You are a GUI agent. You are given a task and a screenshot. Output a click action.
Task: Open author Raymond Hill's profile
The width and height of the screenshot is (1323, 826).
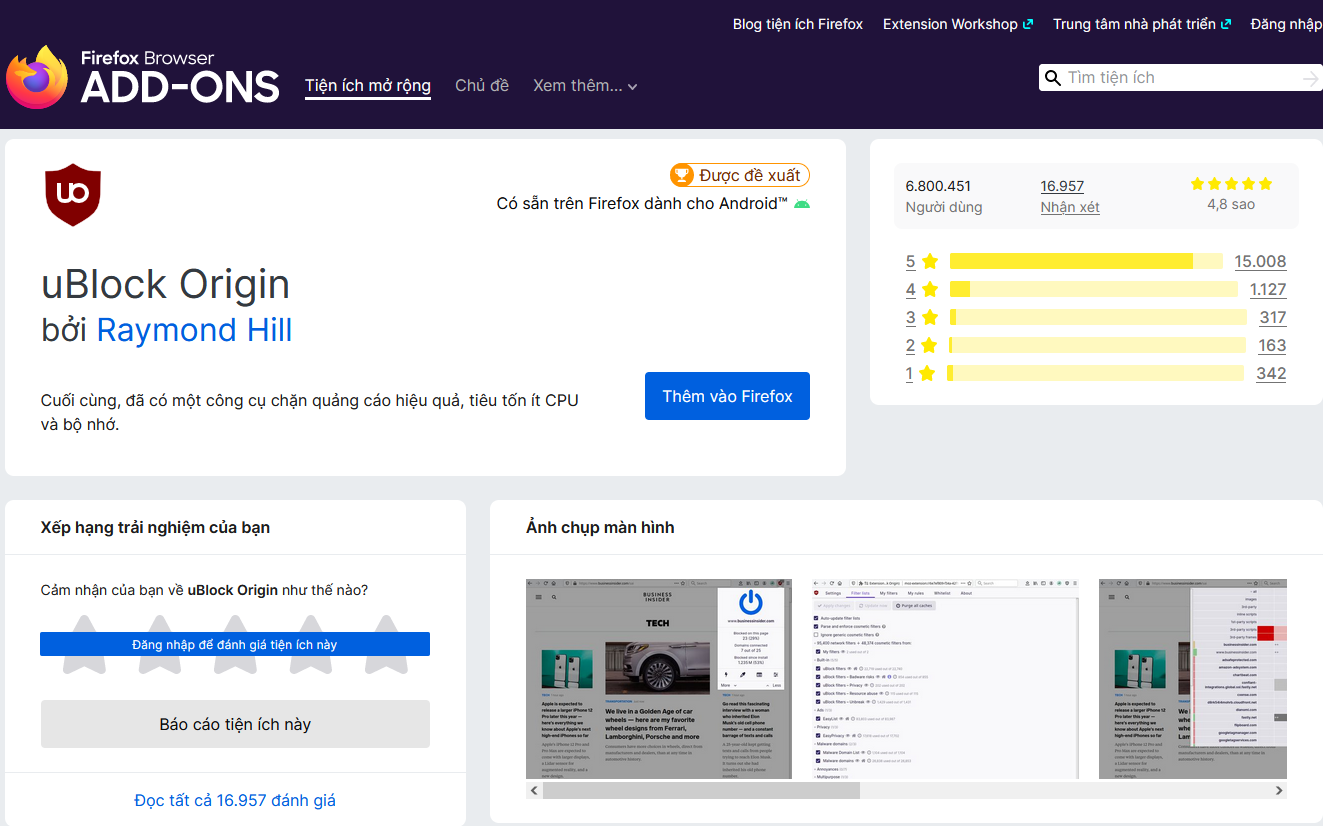click(x=195, y=330)
